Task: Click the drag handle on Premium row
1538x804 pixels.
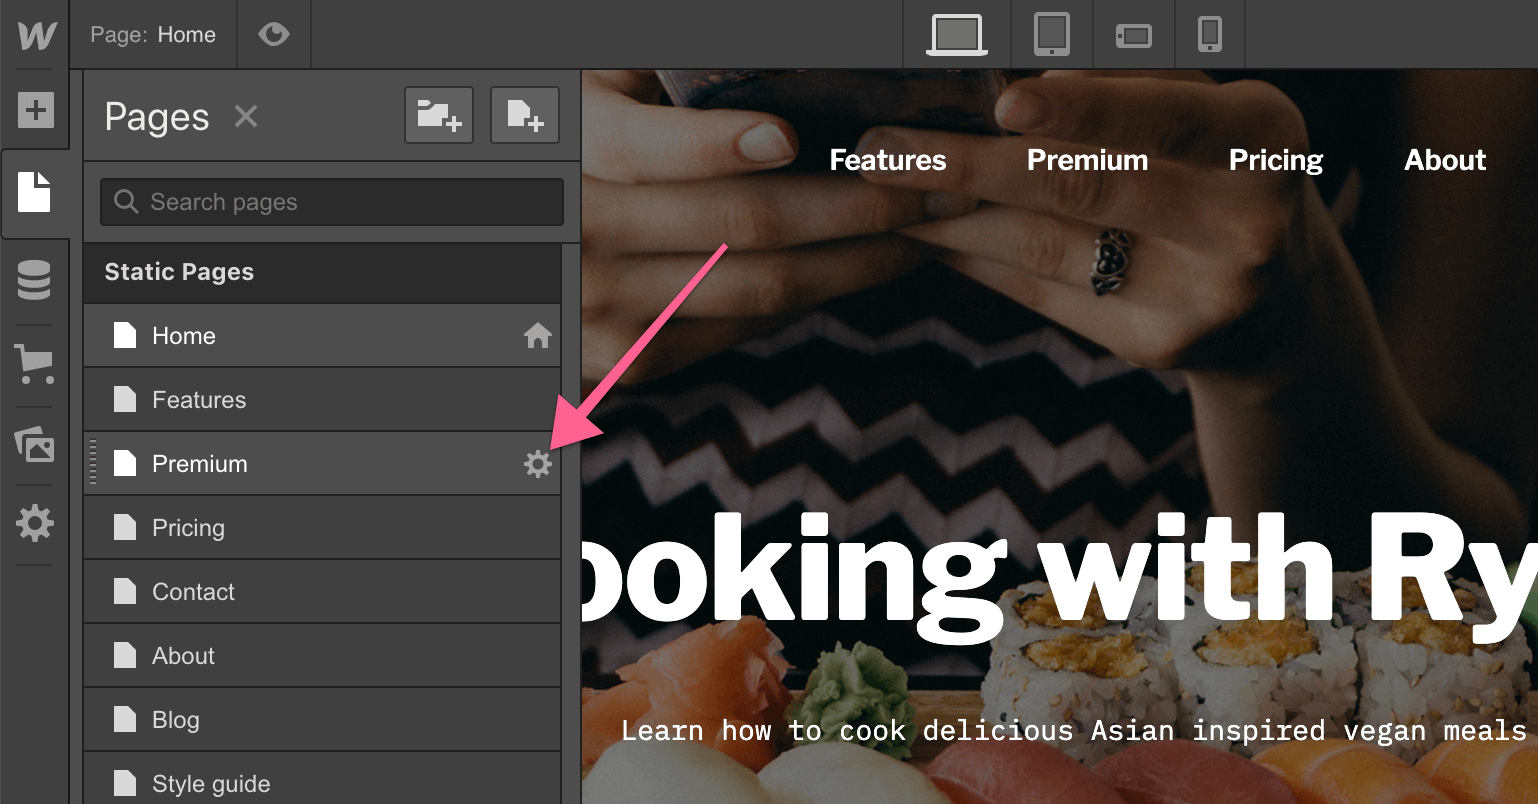Action: tap(93, 464)
